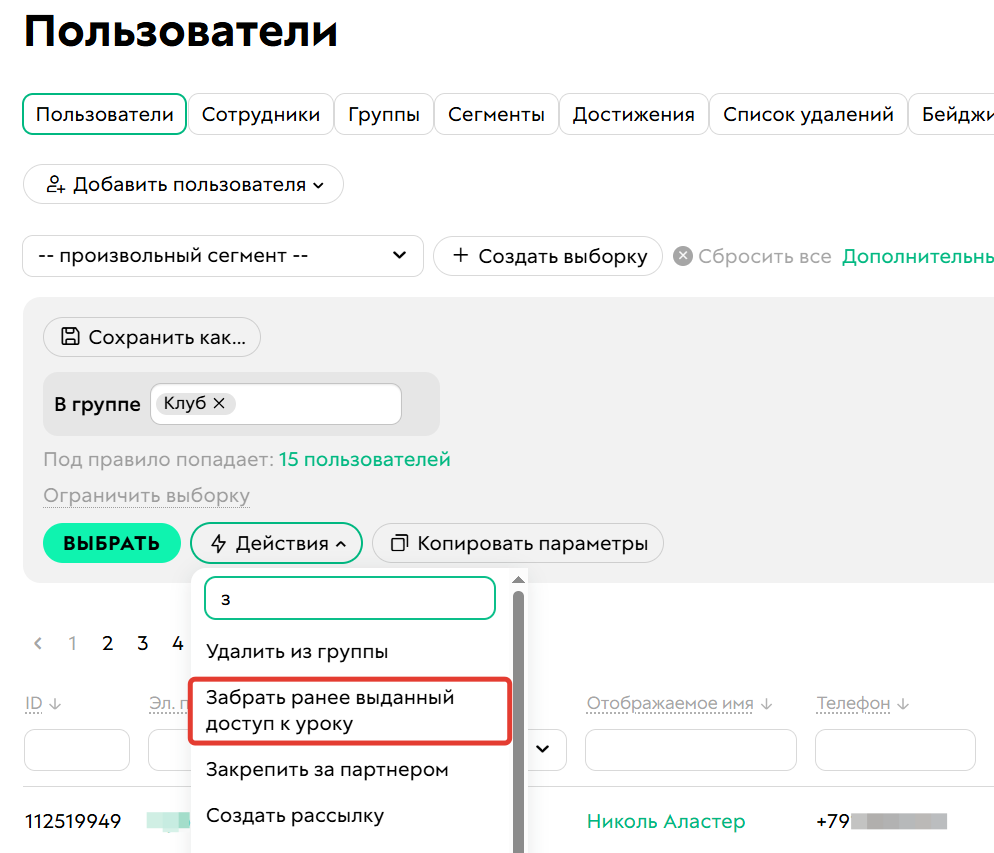Screen dimensions: 994x853
Task: Open the "Сегменты" tab
Action: click(496, 114)
